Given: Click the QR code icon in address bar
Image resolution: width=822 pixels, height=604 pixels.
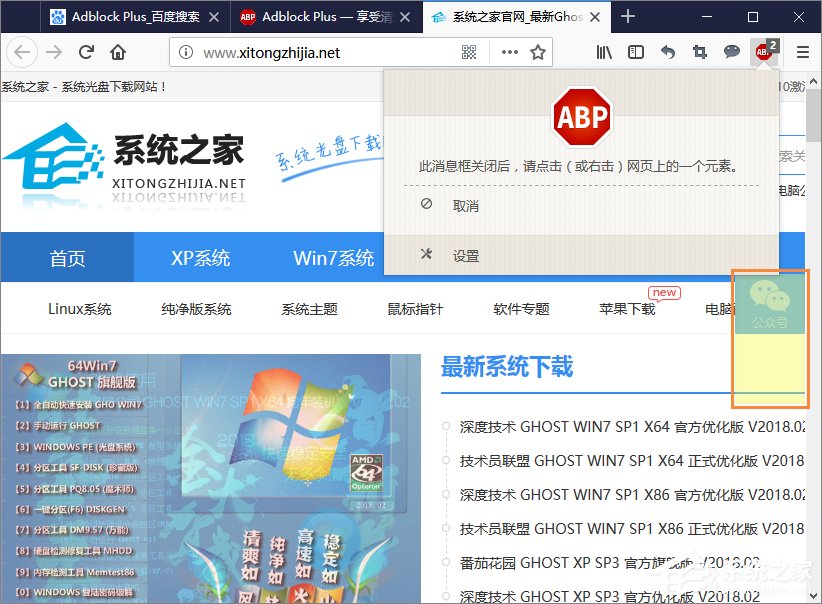Looking at the screenshot, I should coord(468,51).
